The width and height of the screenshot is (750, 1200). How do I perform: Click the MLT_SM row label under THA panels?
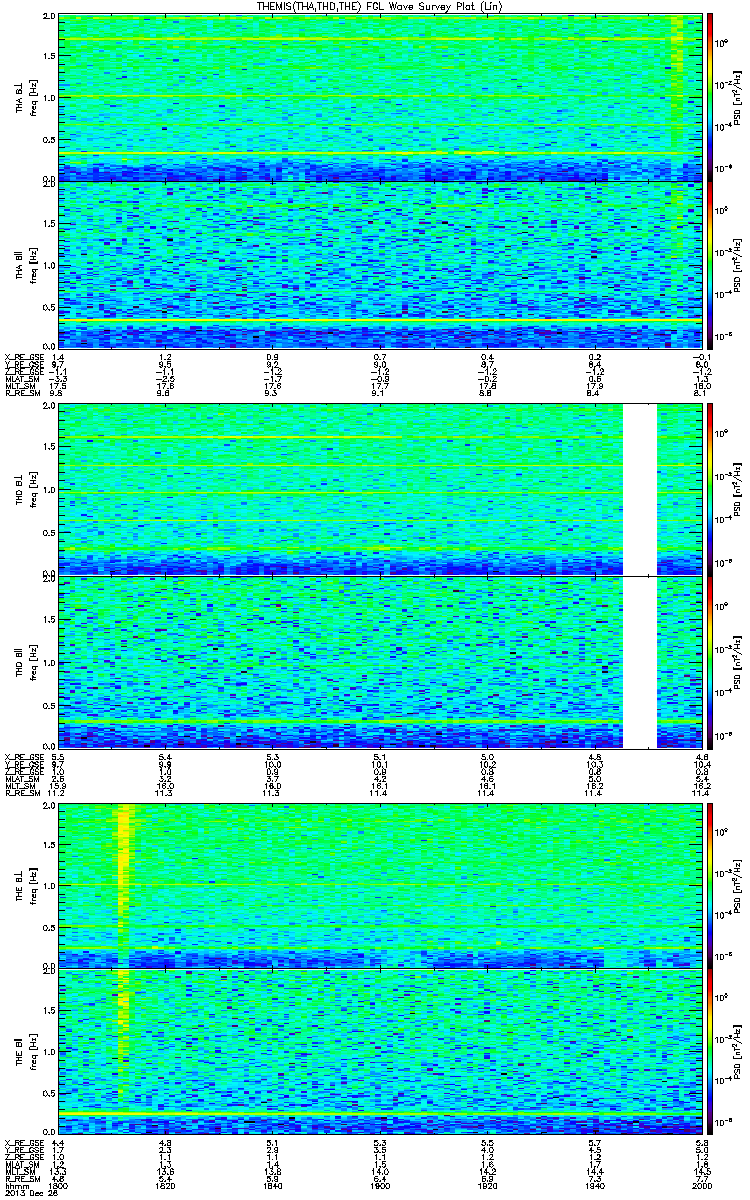[20, 387]
